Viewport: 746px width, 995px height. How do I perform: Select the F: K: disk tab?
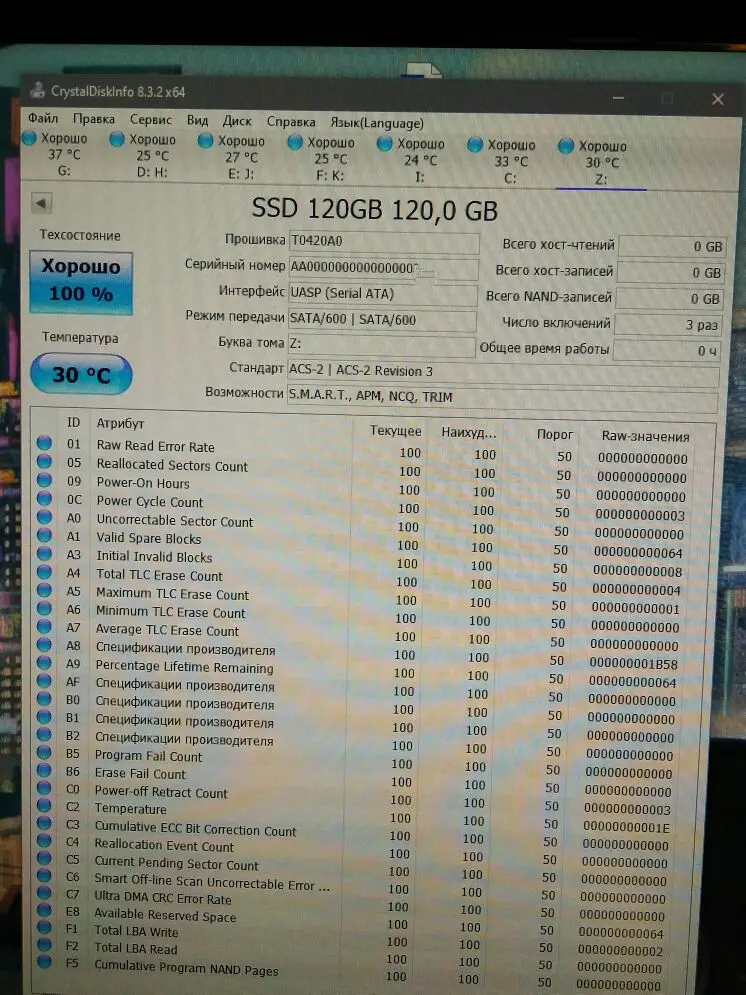(322, 158)
